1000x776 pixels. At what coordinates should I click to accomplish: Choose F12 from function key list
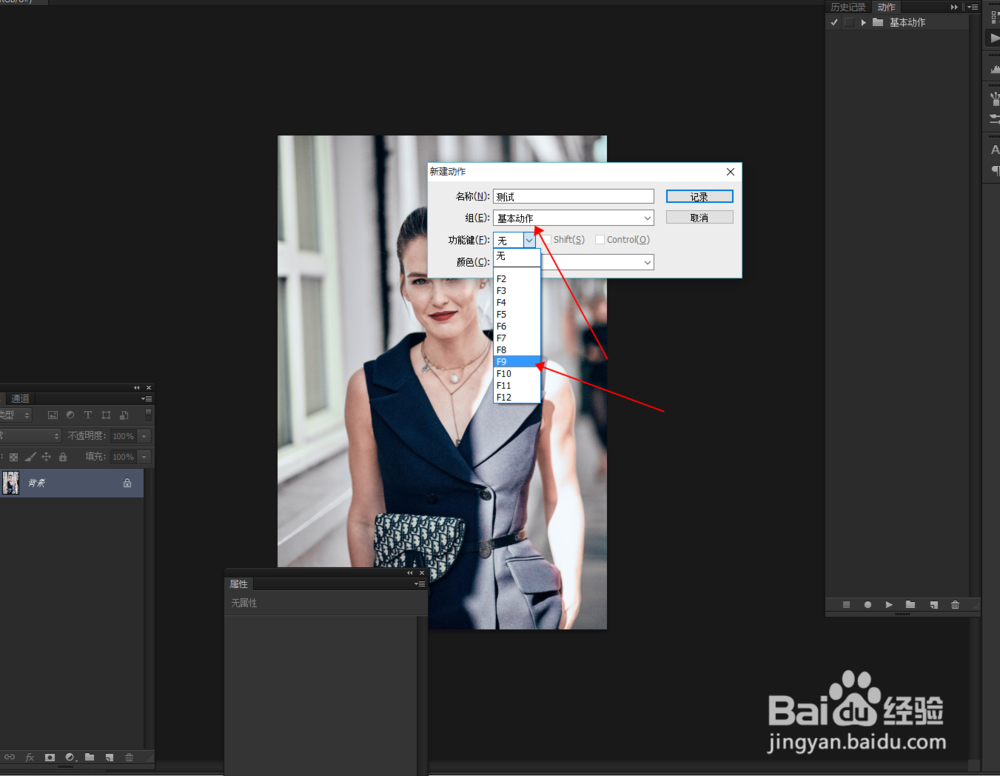click(x=517, y=397)
